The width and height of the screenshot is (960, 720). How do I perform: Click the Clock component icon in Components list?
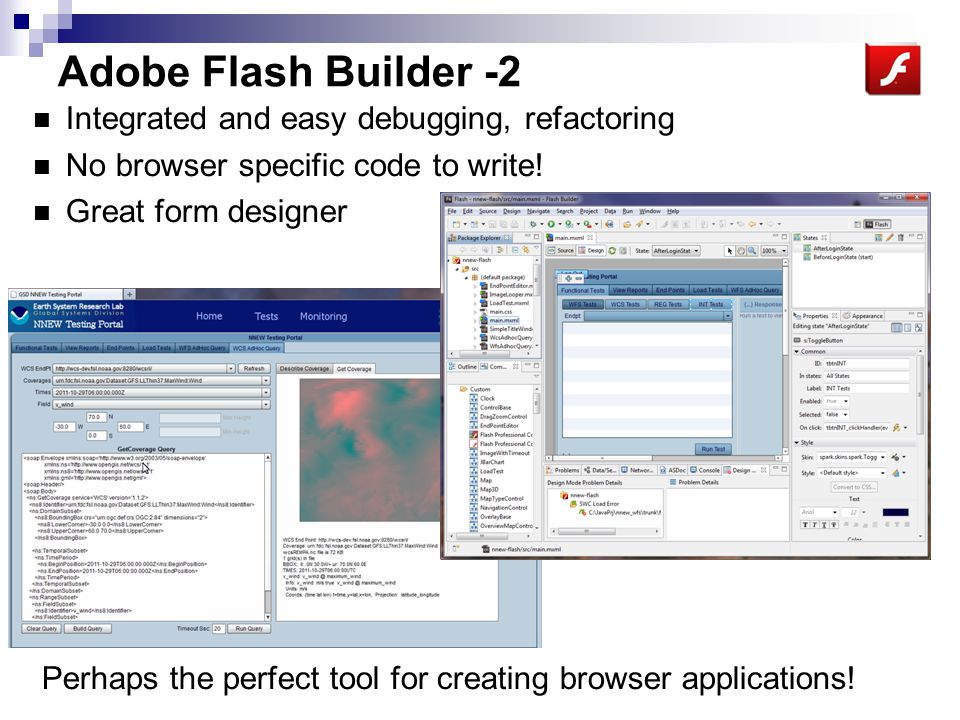click(474, 399)
